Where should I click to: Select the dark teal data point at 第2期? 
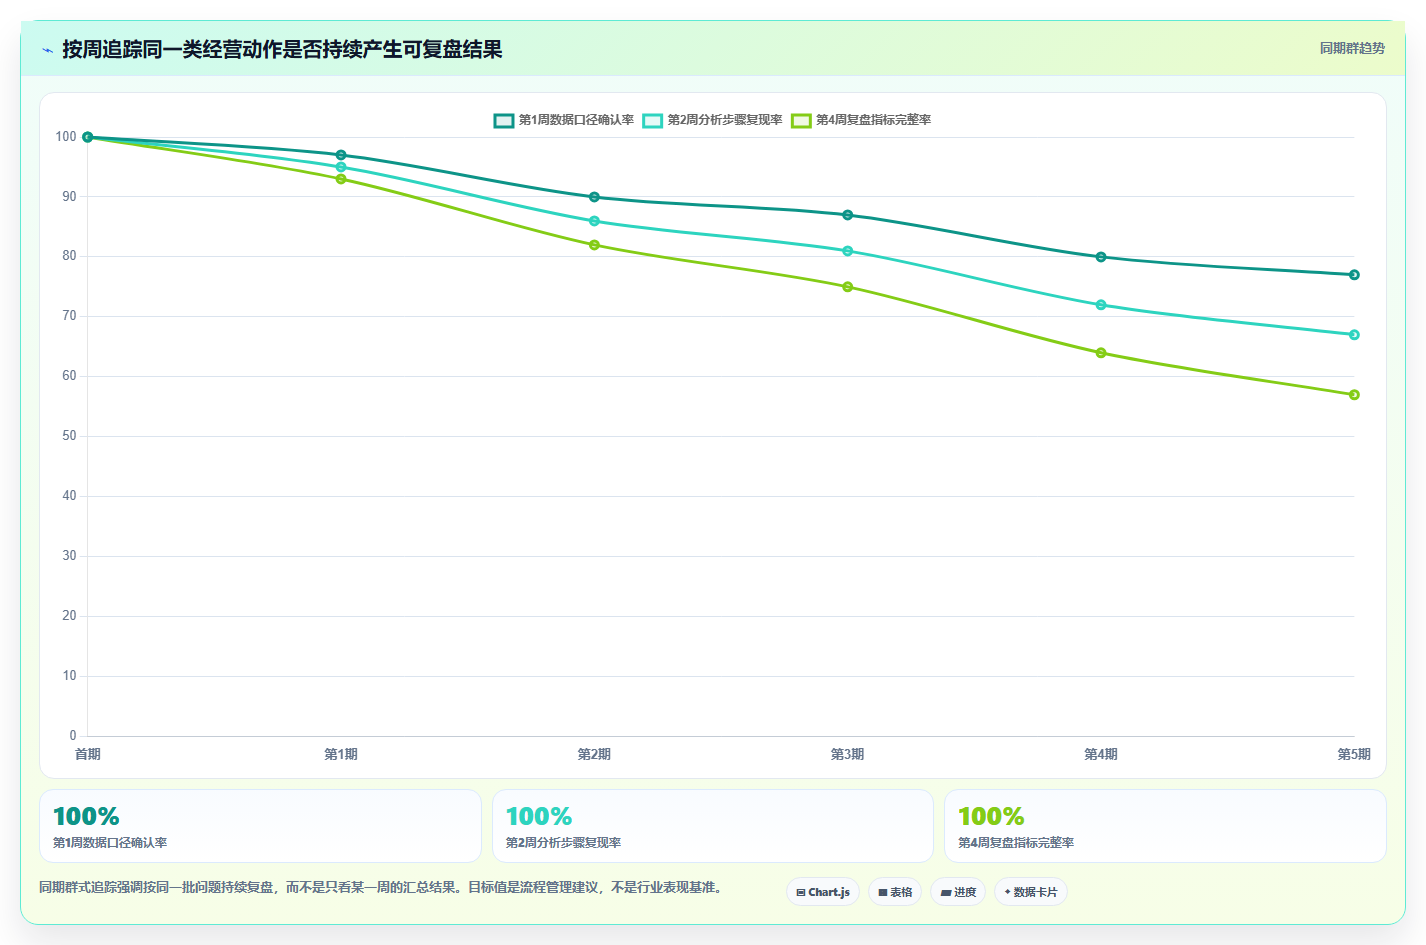point(594,197)
